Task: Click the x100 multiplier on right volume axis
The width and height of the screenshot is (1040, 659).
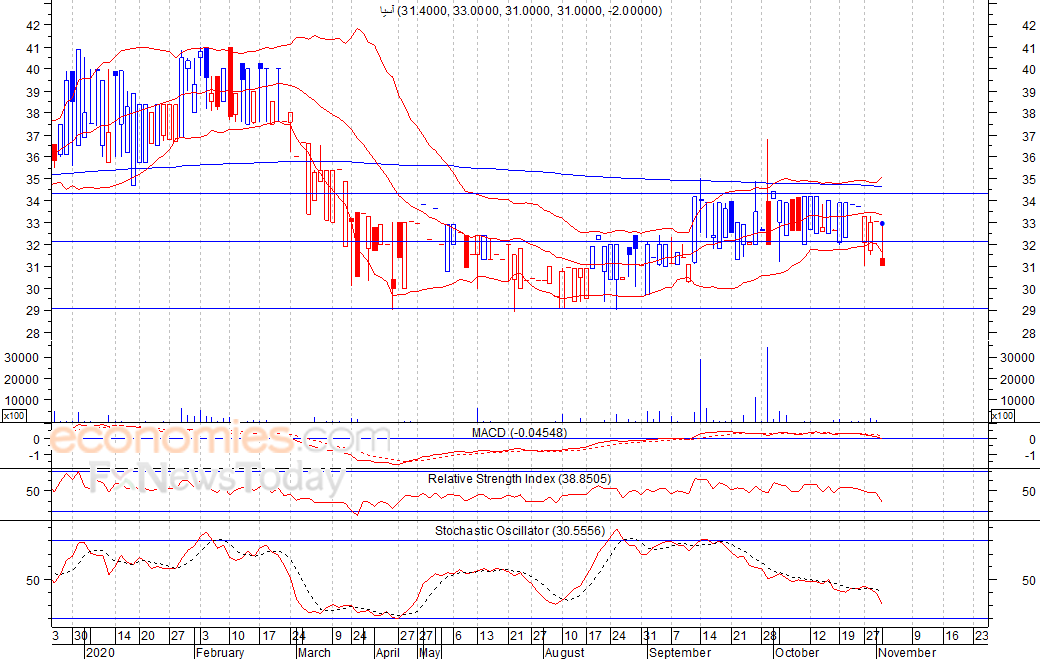Action: tap(1002, 416)
